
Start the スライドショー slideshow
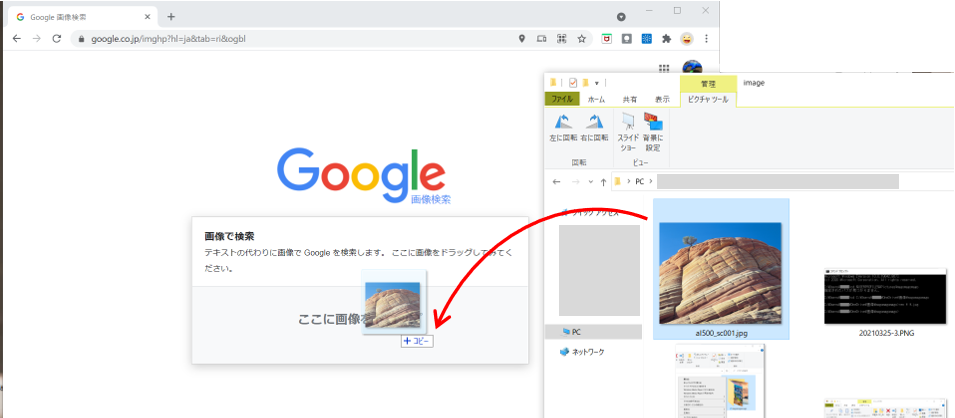coord(628,132)
